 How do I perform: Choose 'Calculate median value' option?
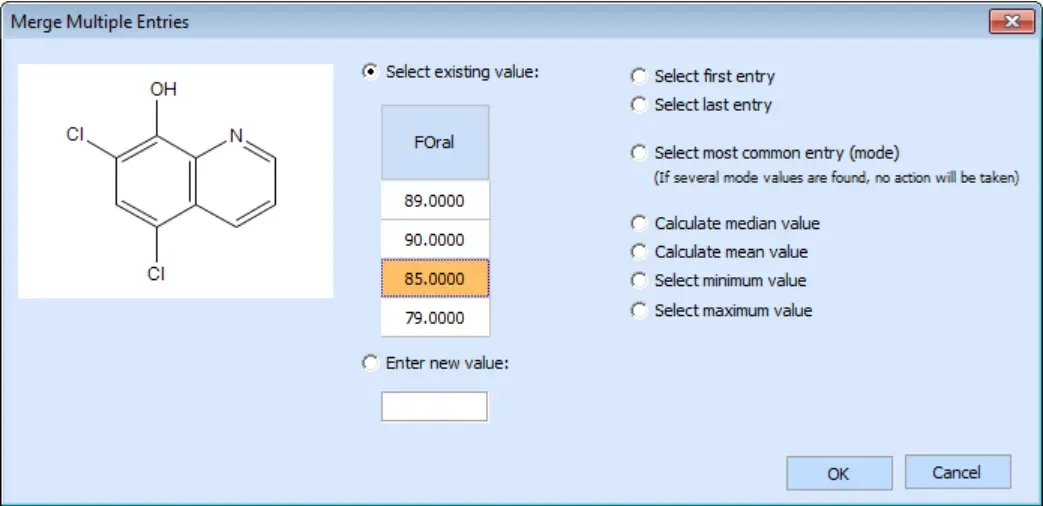click(639, 223)
